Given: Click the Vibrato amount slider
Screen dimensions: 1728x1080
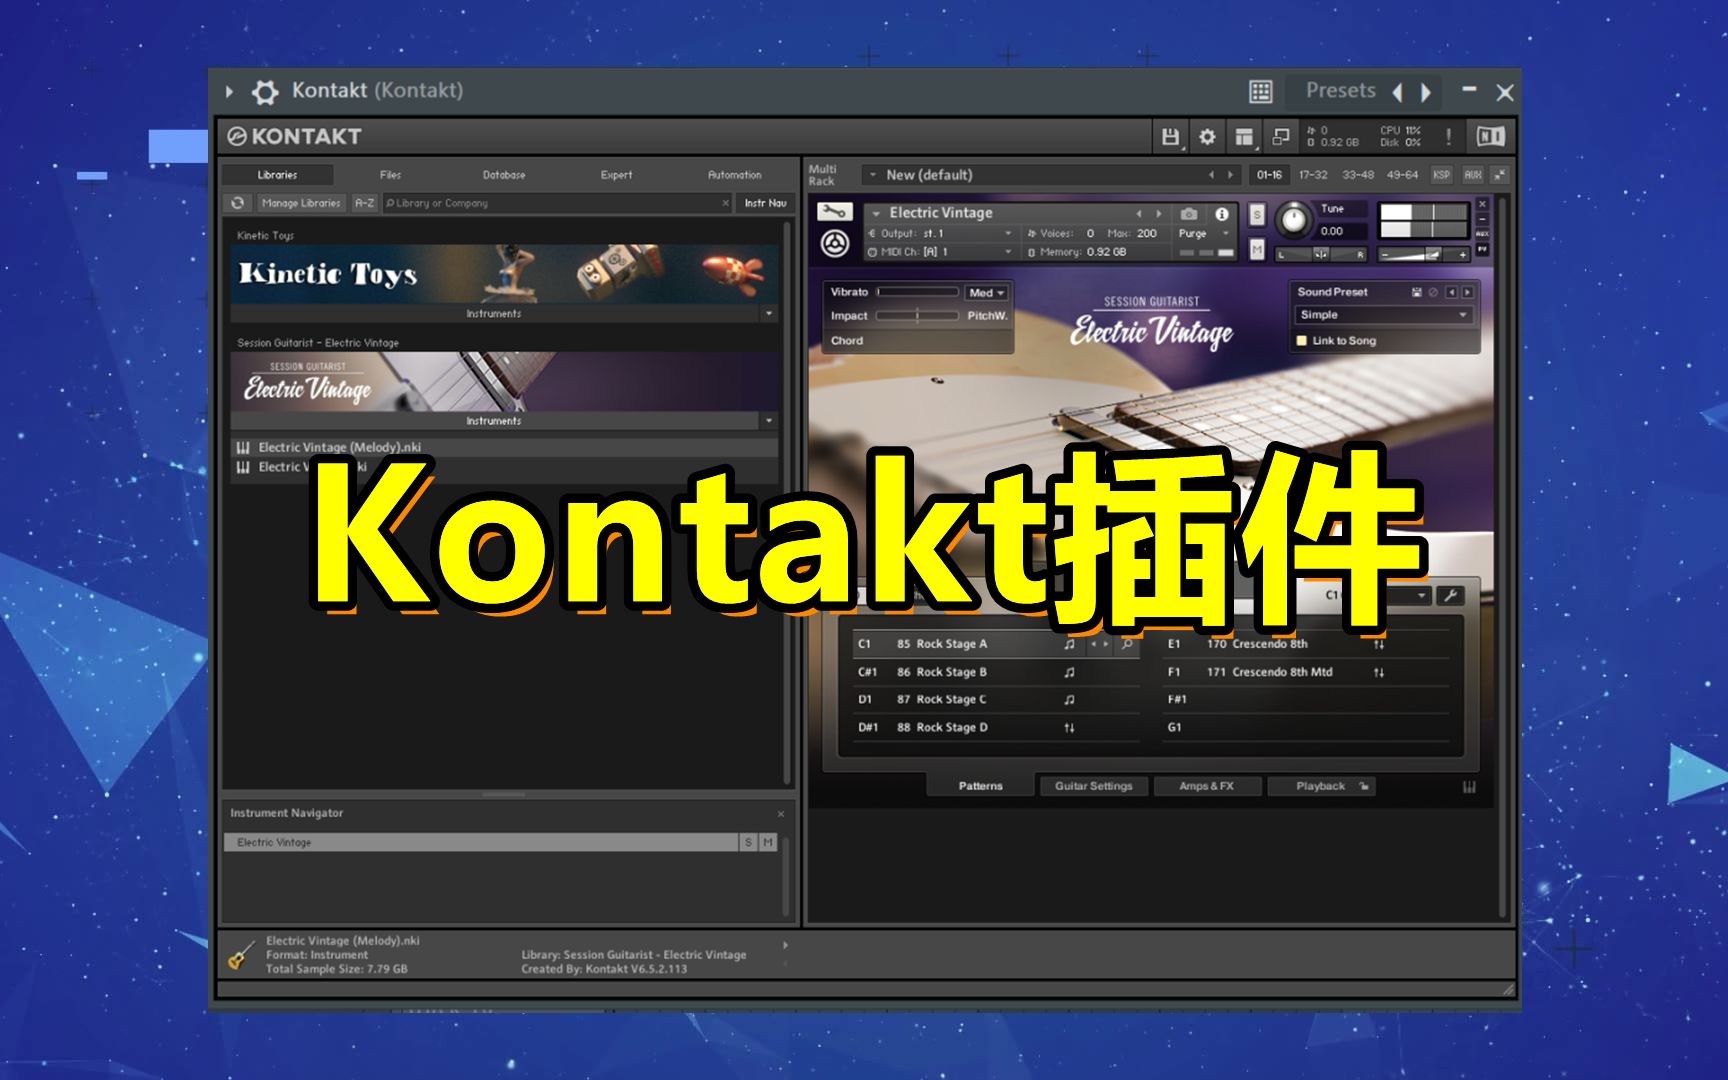Looking at the screenshot, I should point(917,292).
